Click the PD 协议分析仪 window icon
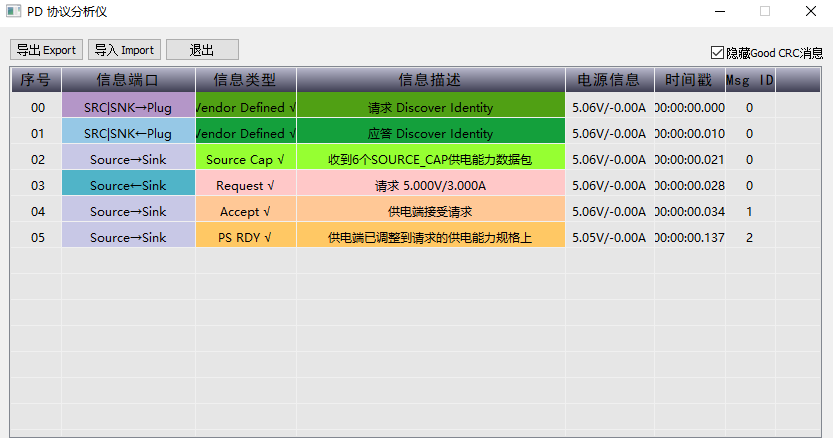Viewport: 833px width, 438px height. point(13,11)
